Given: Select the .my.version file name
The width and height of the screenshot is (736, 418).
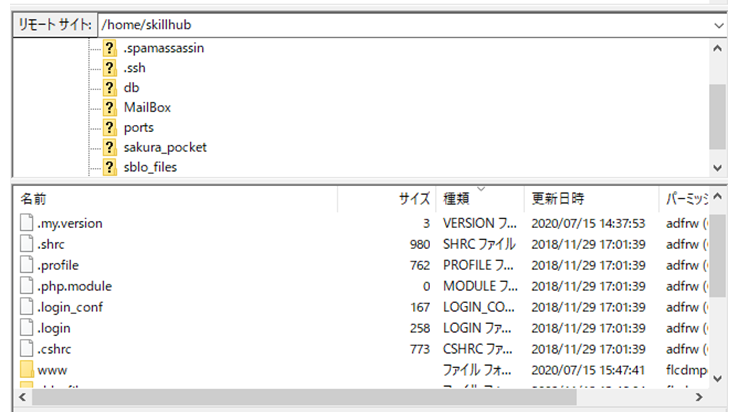Looking at the screenshot, I should click(x=70, y=223).
